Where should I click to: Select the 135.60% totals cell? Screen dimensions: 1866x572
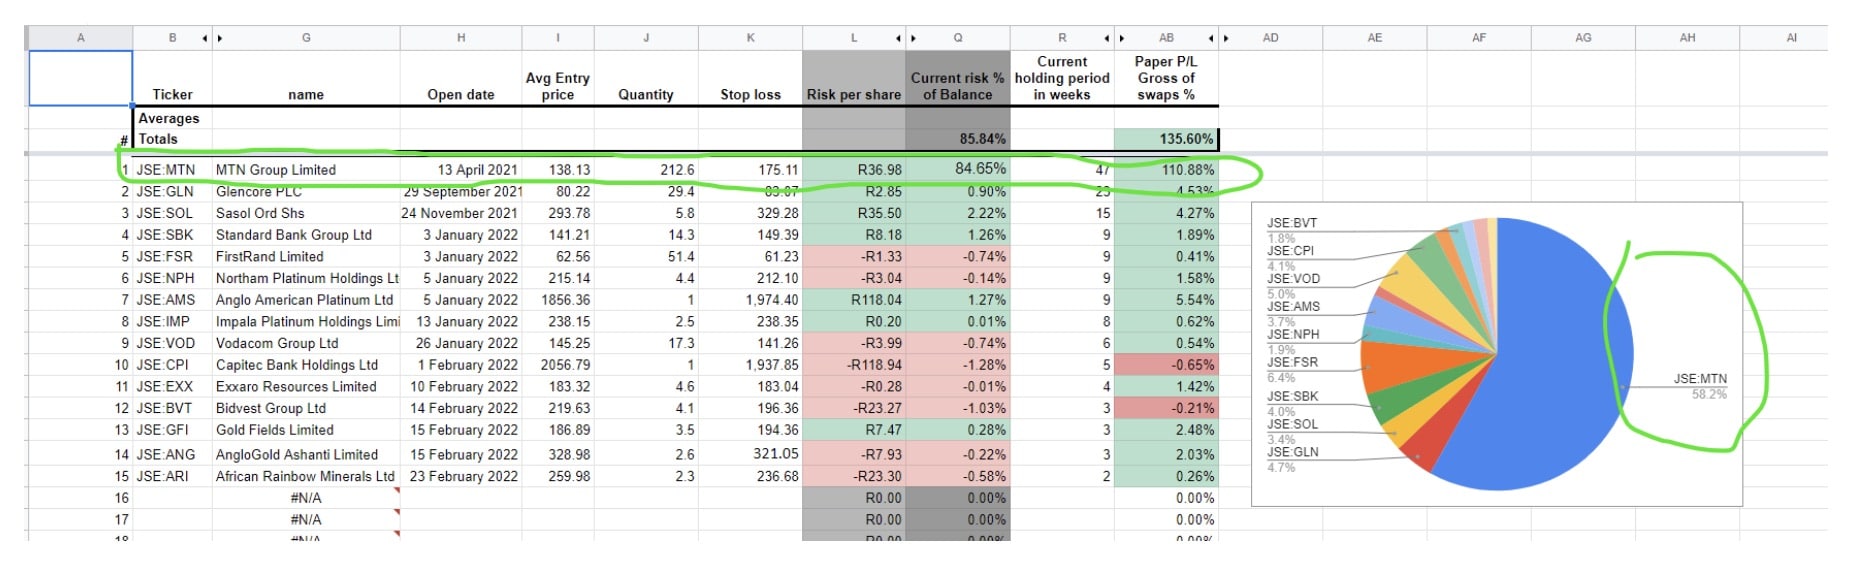(x=1166, y=139)
